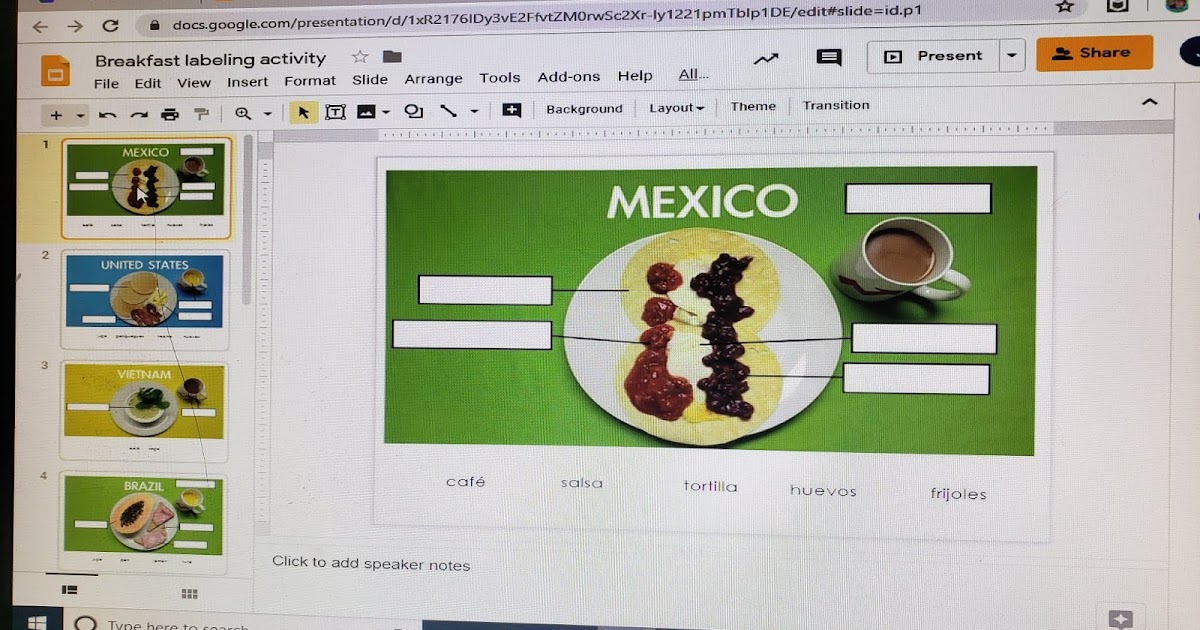Viewport: 1200px width, 630px height.
Task: Select the Line tool
Action: pyautogui.click(x=447, y=112)
